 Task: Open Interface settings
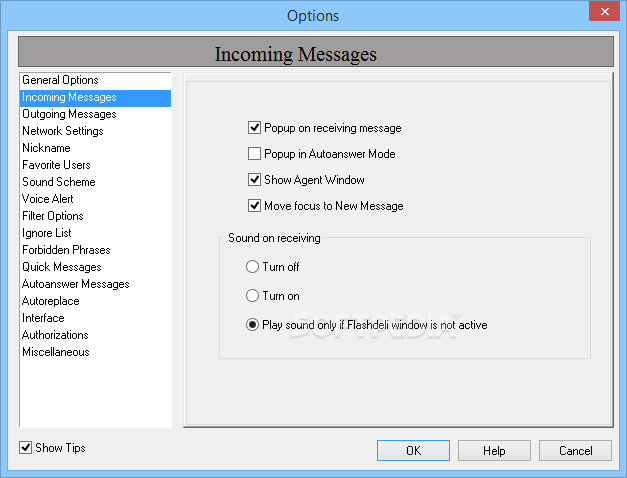[x=95, y=318]
